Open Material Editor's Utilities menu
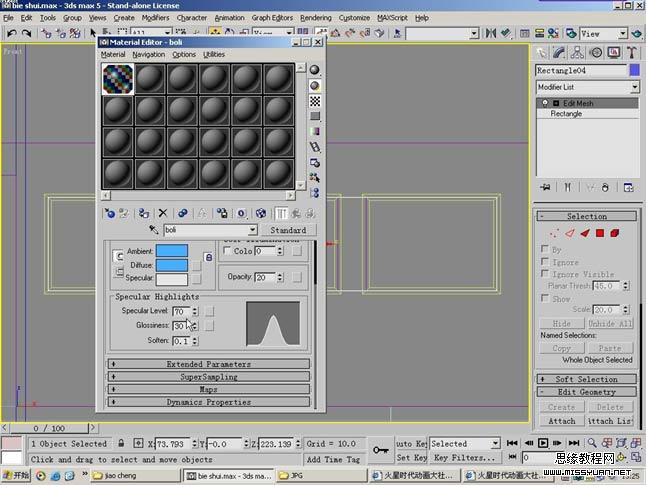Screen dimensions: 646x485 (214, 54)
